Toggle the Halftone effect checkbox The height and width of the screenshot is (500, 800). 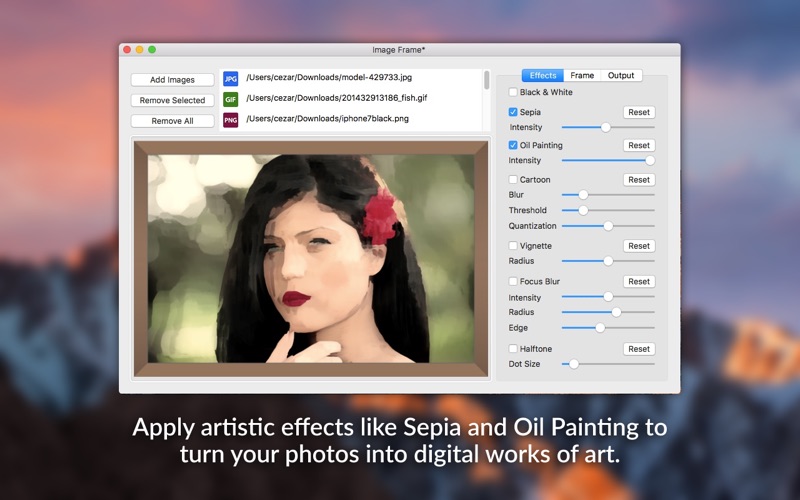pos(514,349)
